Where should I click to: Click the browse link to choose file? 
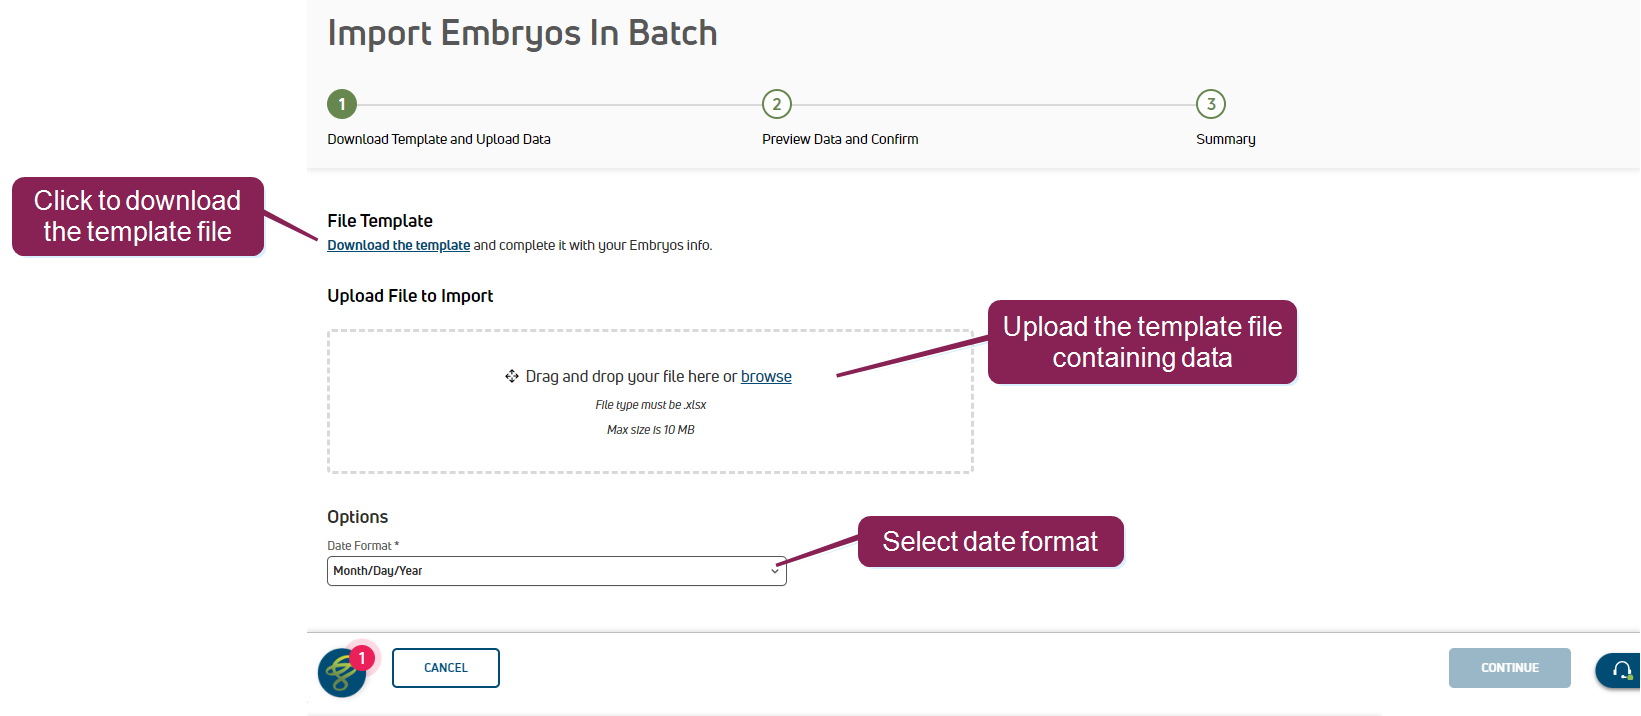766,376
